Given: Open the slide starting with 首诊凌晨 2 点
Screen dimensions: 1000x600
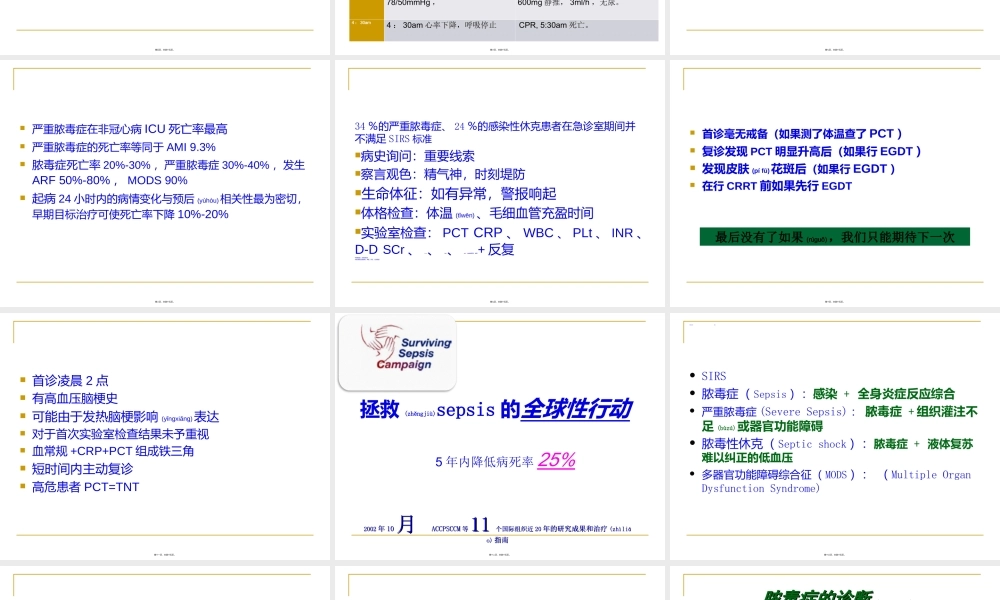Looking at the screenshot, I should (x=165, y=436).
